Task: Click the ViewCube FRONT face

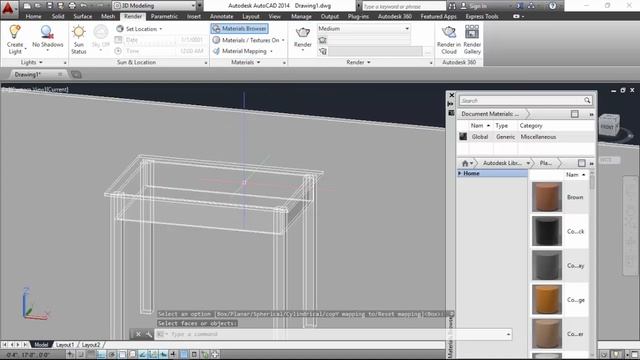Action: [608, 126]
